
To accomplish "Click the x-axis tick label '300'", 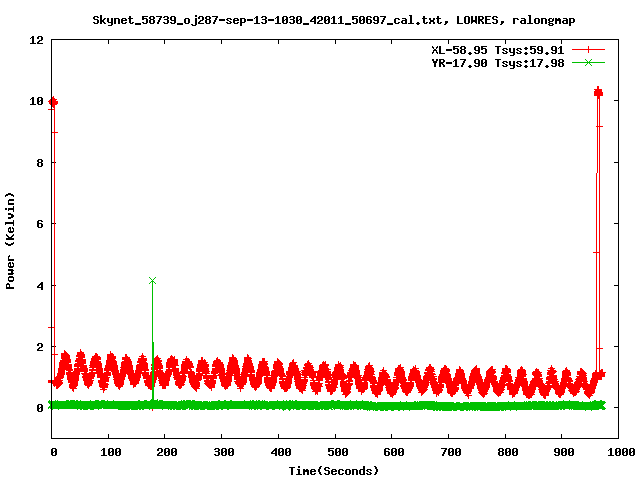I will (224, 452).
